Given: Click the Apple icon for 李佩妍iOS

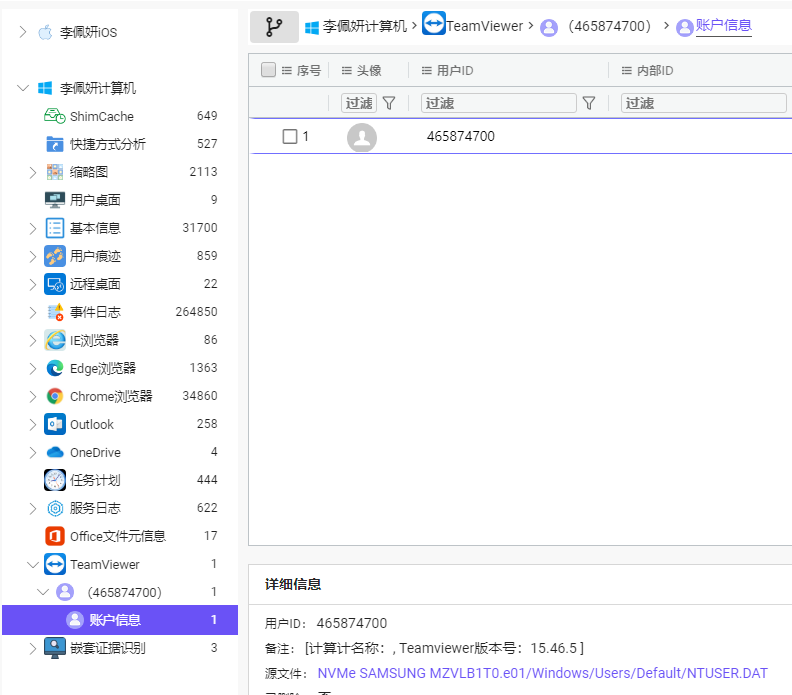Looking at the screenshot, I should click(45, 32).
